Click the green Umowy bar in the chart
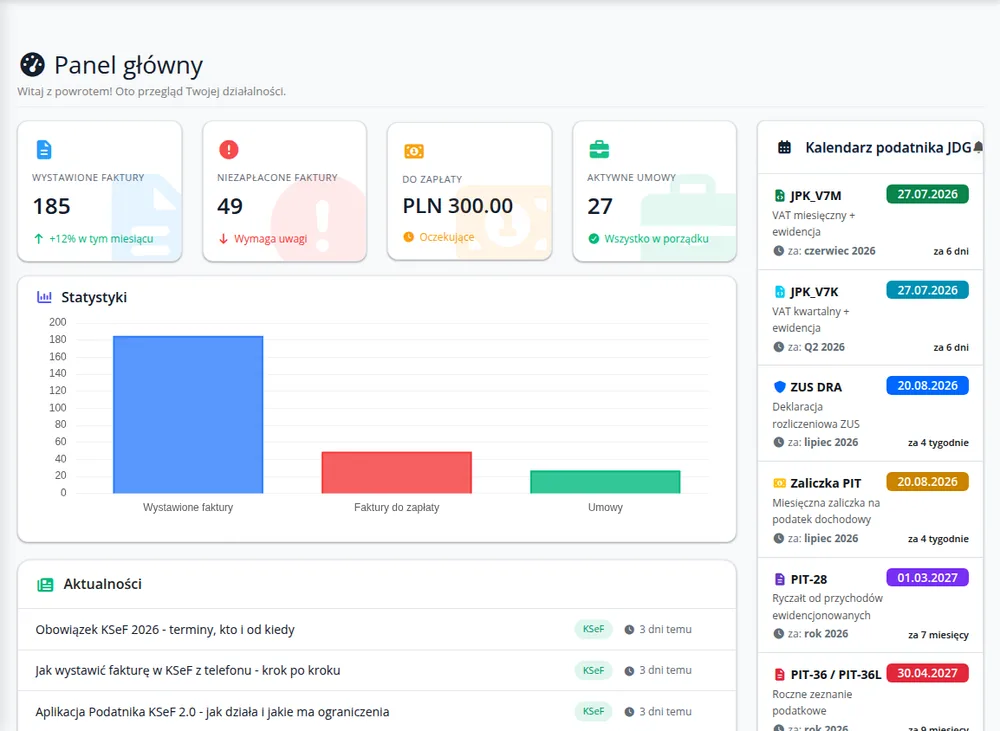The height and width of the screenshot is (731, 1000). coord(605,482)
